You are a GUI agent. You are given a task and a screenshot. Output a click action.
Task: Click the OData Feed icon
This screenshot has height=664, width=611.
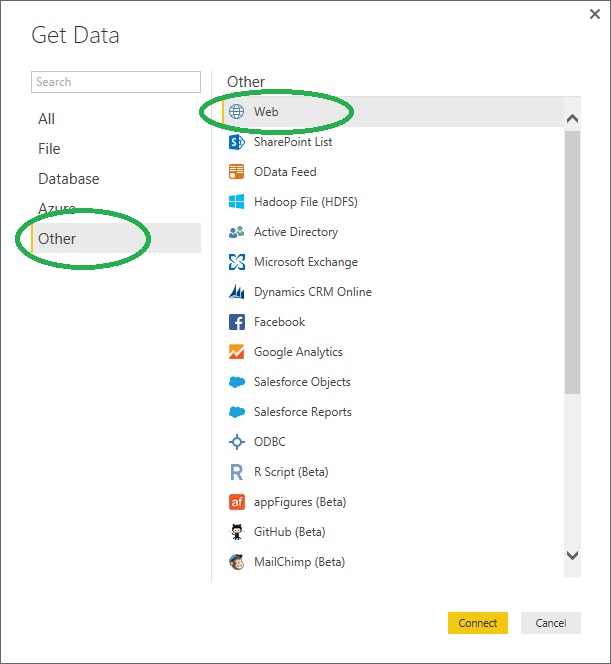(237, 172)
